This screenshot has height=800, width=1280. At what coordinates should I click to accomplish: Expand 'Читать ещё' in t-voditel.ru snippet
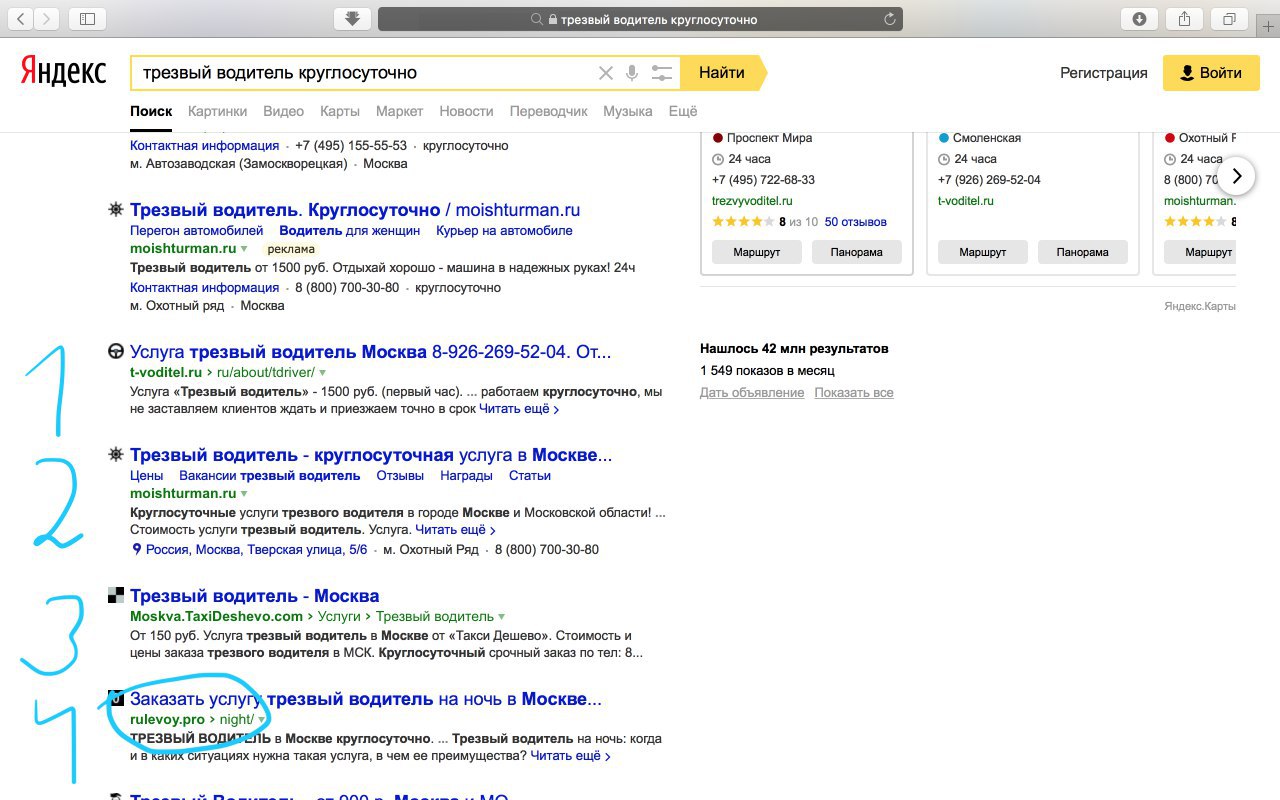pyautogui.click(x=519, y=409)
